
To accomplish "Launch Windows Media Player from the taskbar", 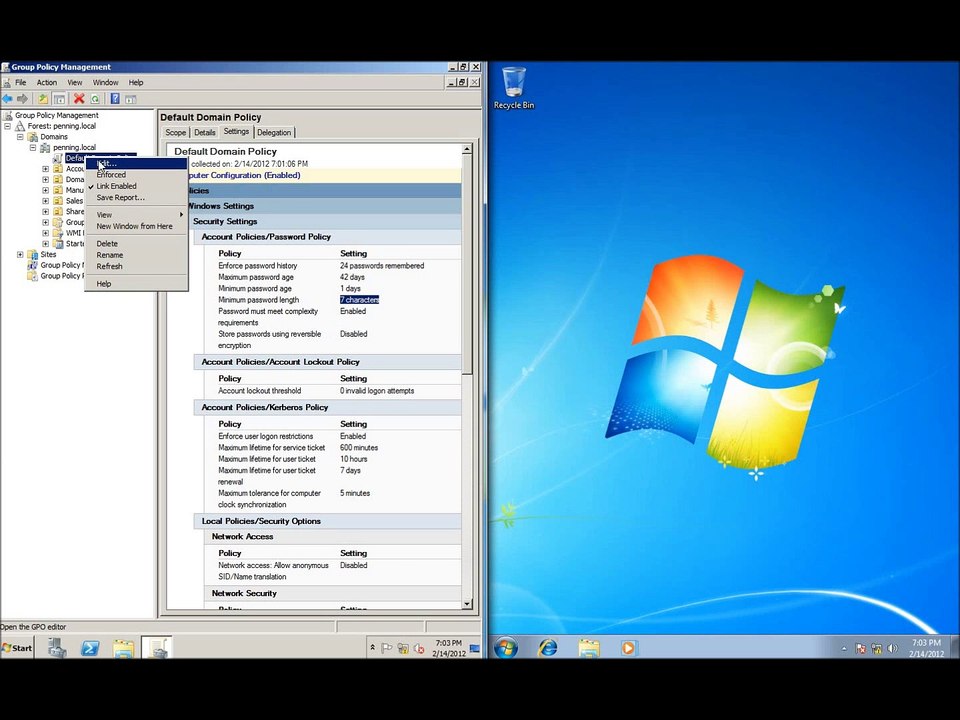I will [x=629, y=647].
